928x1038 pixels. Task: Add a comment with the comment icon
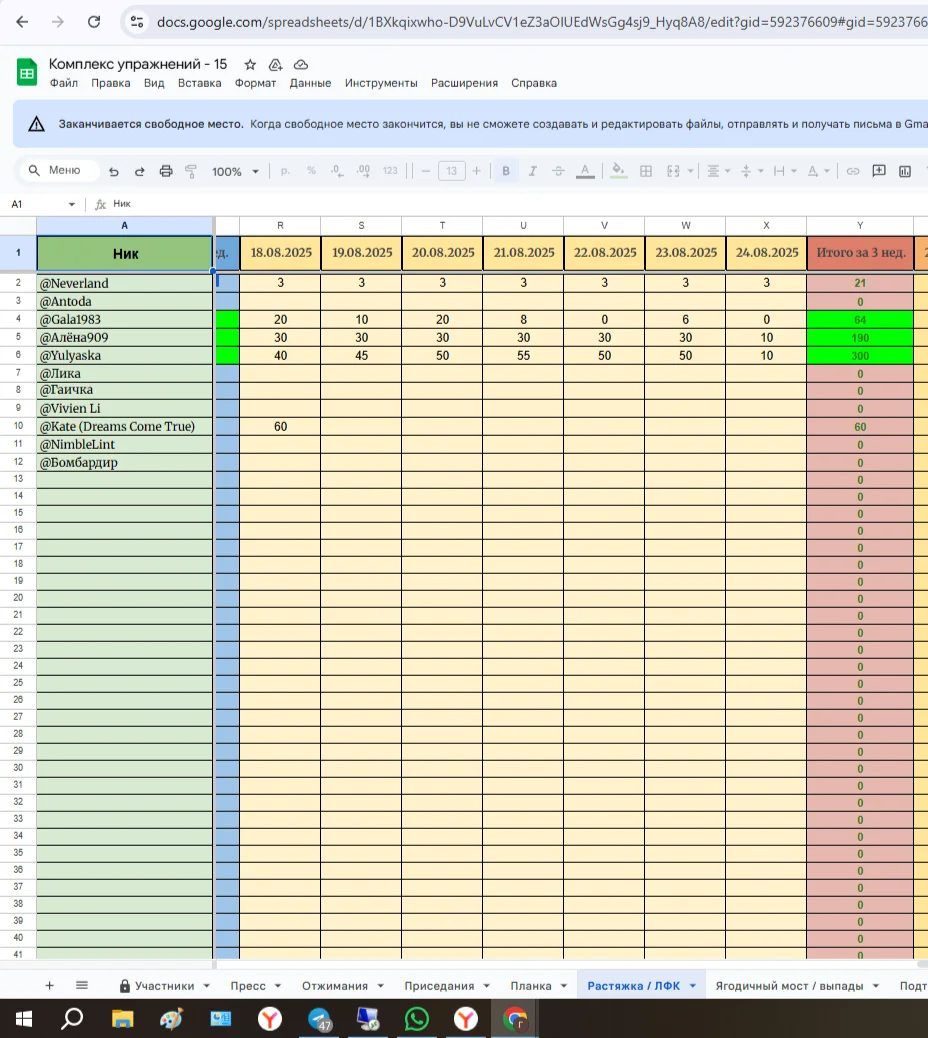click(879, 171)
